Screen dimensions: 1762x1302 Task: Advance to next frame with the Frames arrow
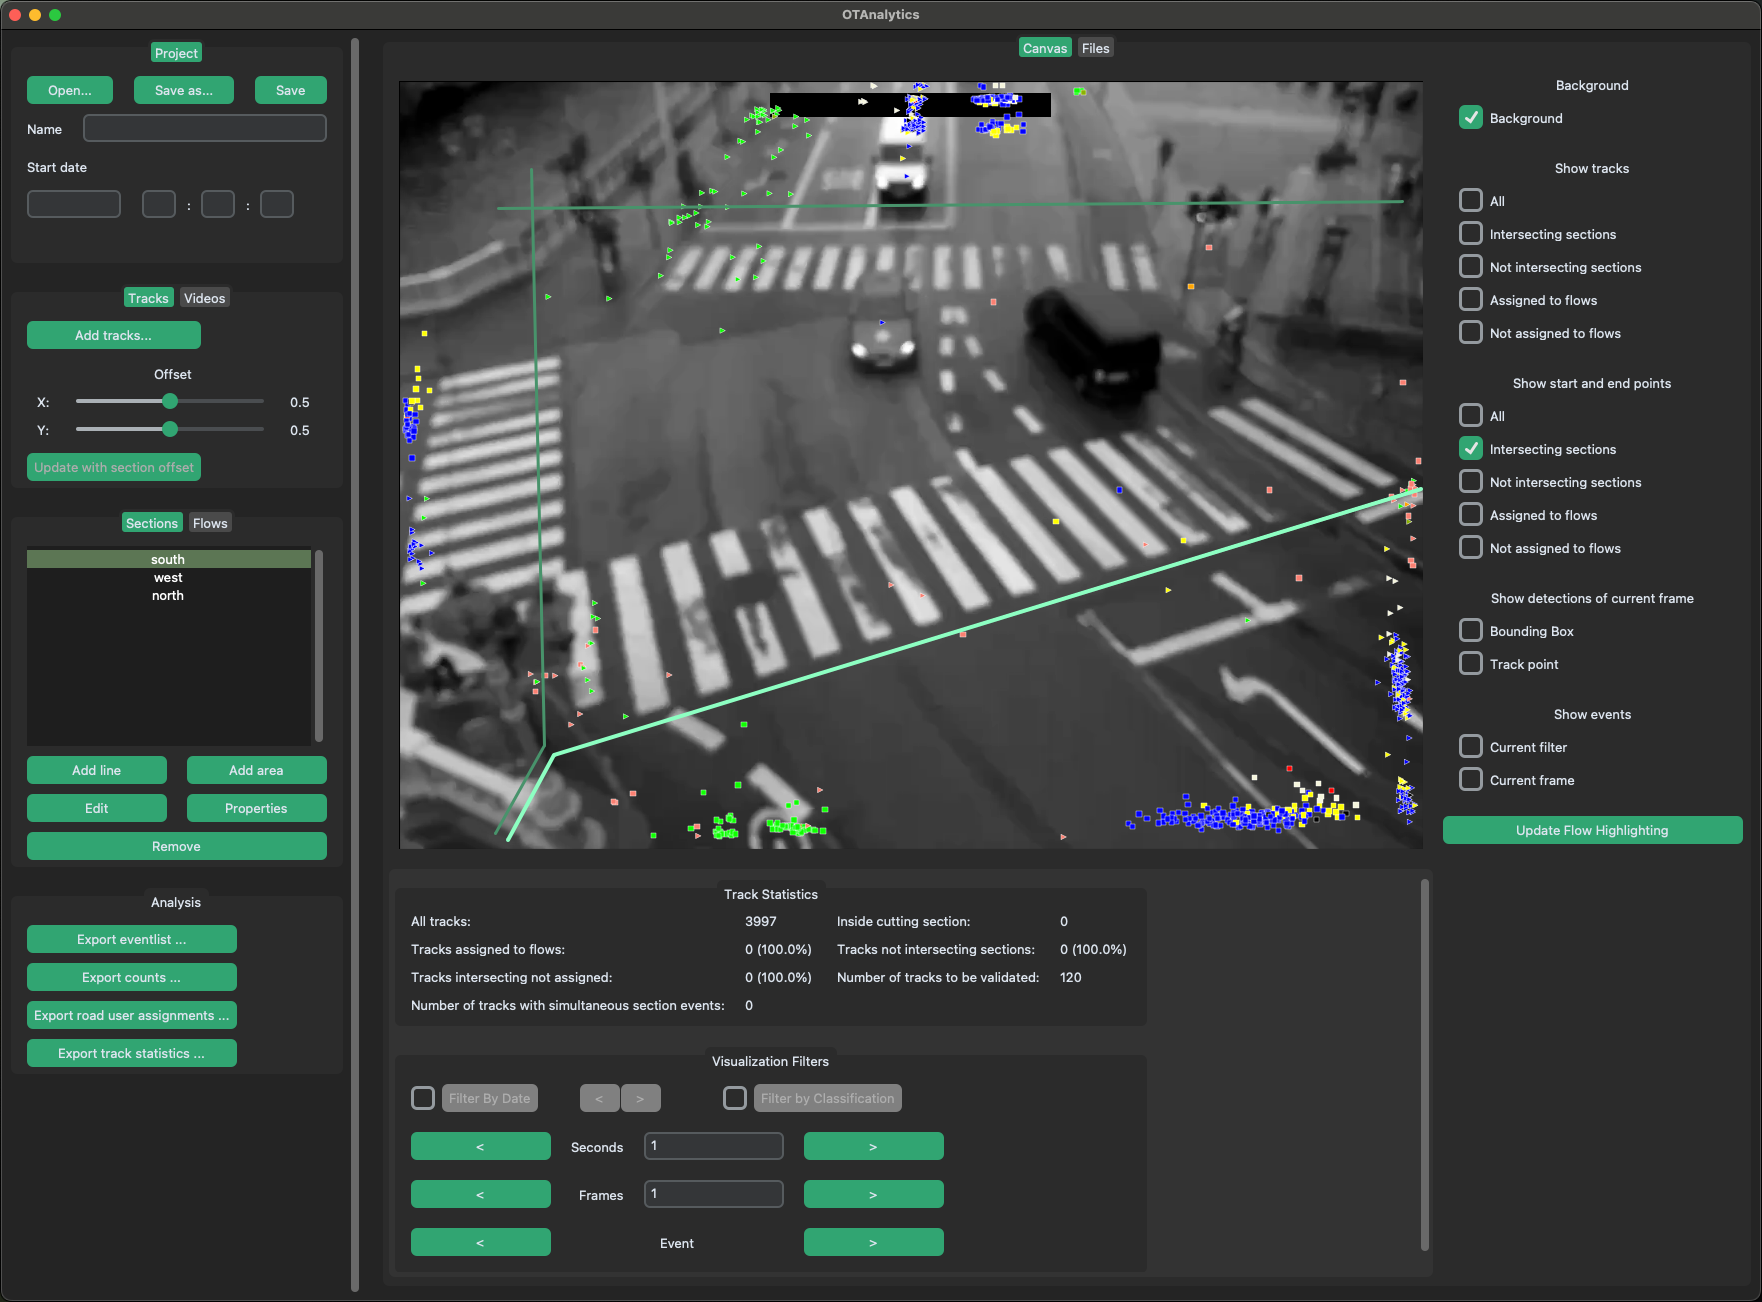[873, 1193]
